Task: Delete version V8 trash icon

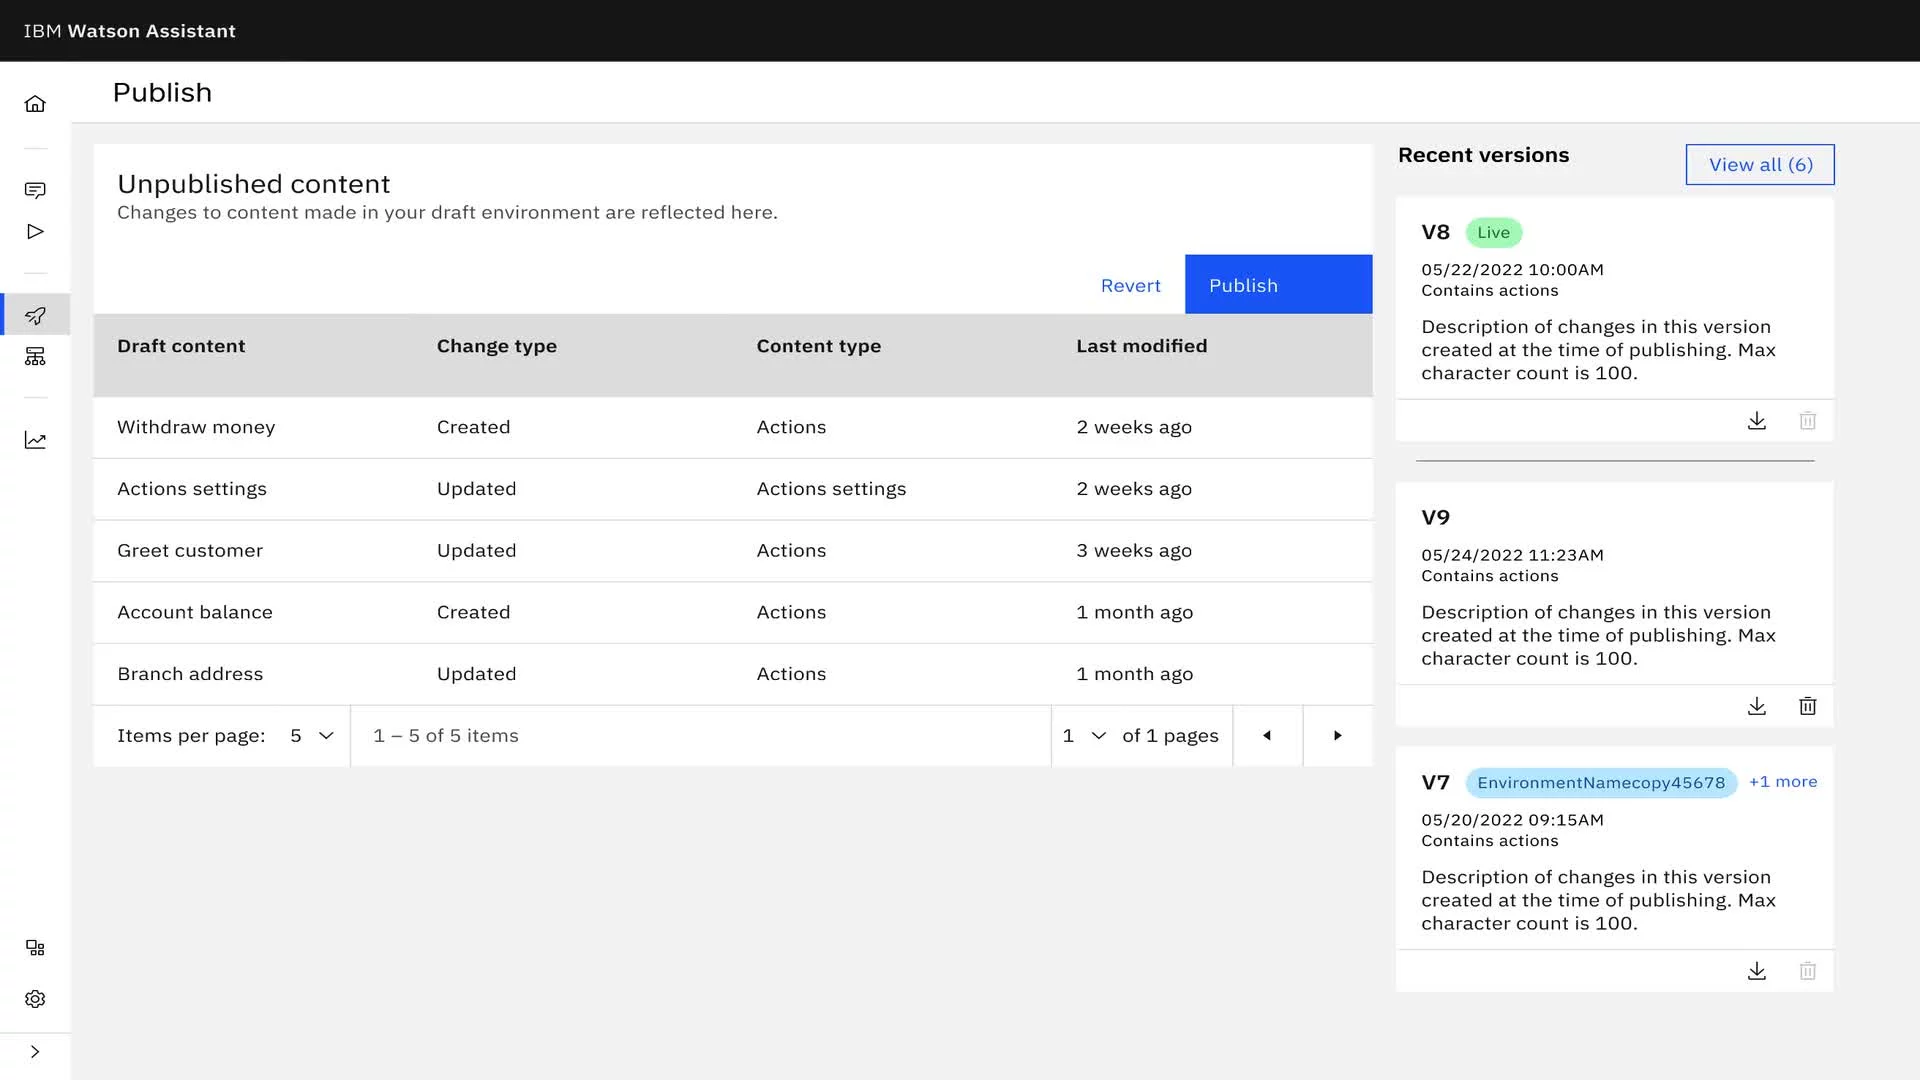Action: coord(1808,421)
